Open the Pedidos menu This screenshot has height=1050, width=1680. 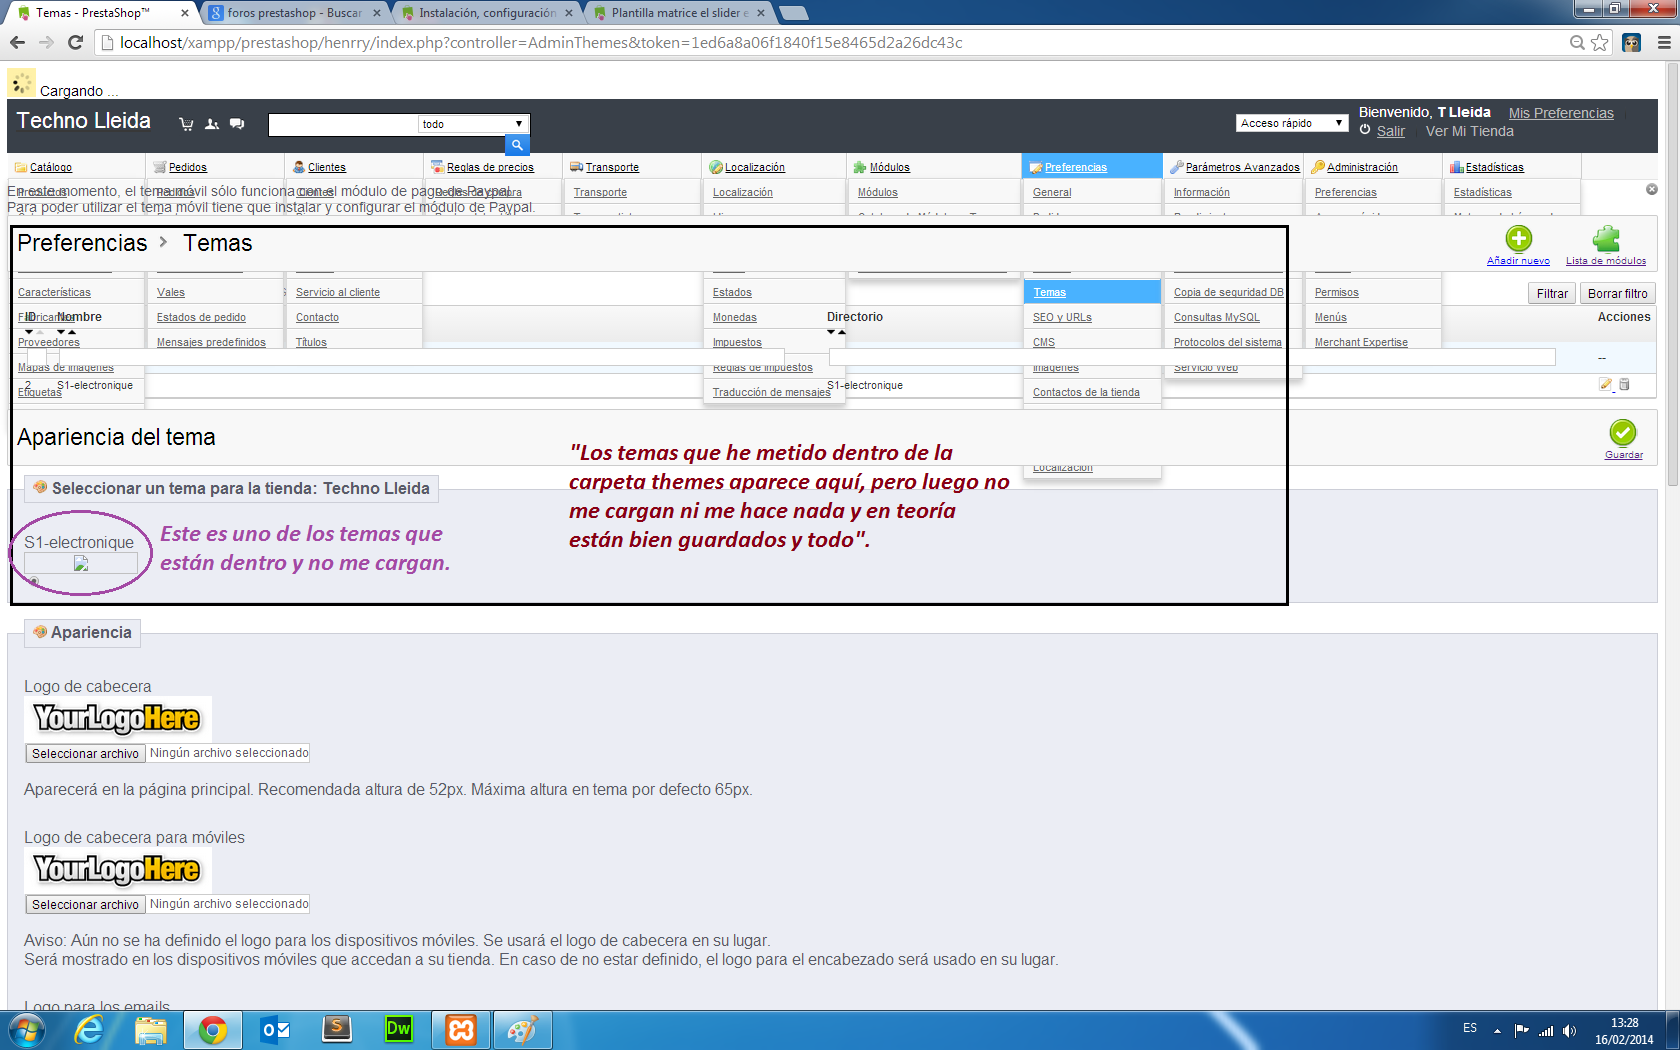(187, 167)
